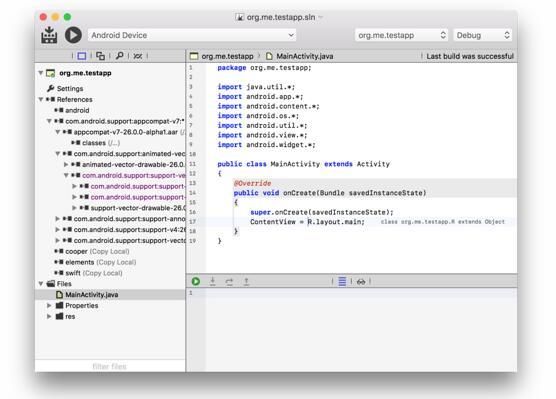Viewport: 556px width, 399px height.
Task: Click the solution icon in title bar
Action: click(x=240, y=17)
